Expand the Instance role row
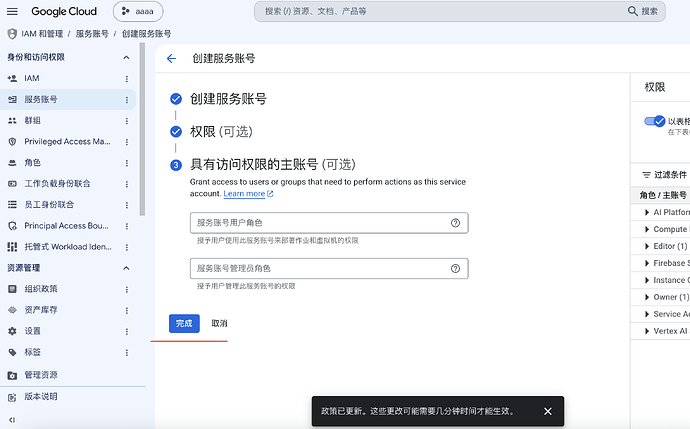 647,280
